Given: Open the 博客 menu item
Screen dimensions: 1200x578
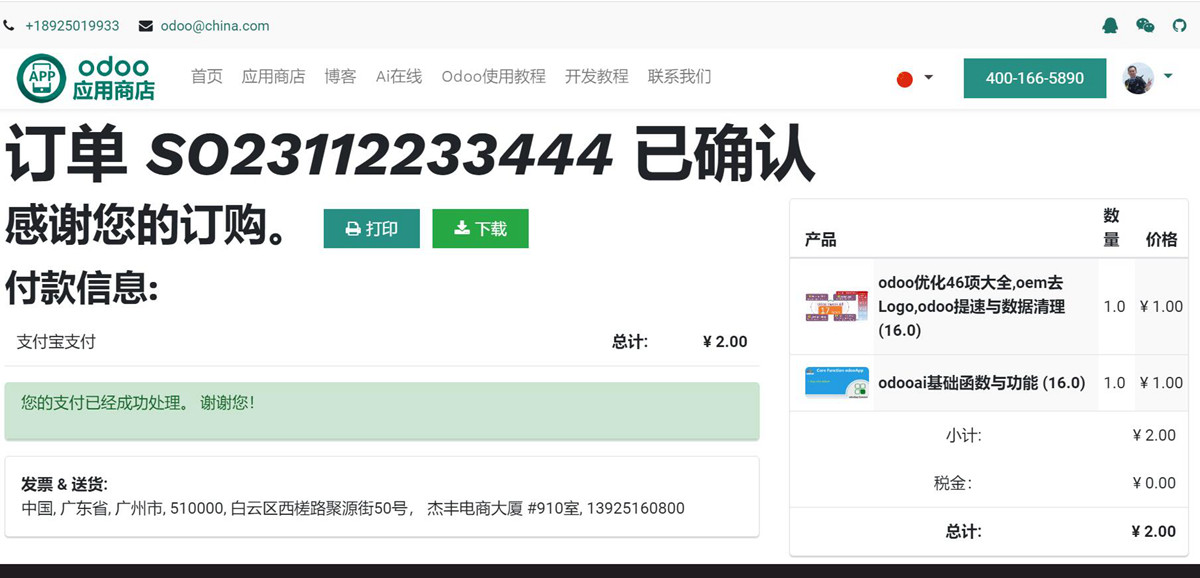Looking at the screenshot, I should 340,76.
